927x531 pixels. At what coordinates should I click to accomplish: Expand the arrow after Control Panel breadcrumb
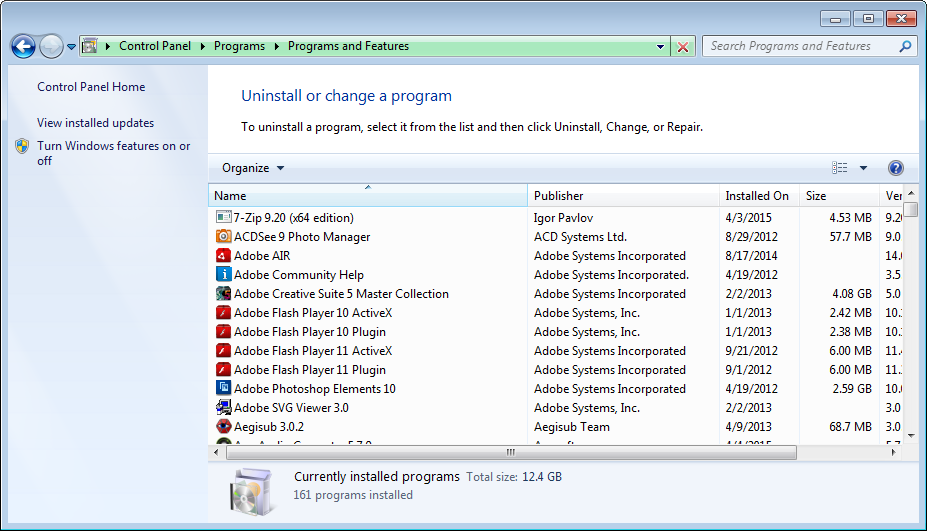click(203, 46)
